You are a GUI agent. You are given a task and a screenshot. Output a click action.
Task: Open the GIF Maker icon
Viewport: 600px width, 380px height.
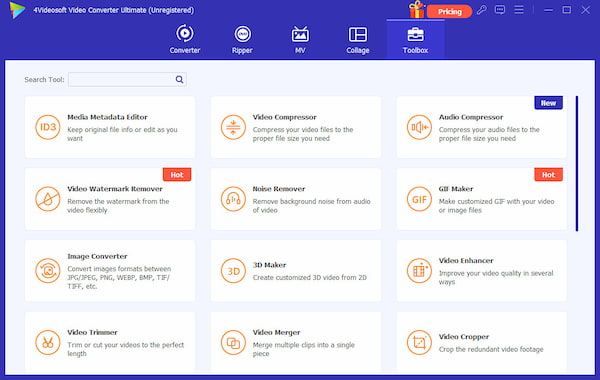pyautogui.click(x=419, y=199)
